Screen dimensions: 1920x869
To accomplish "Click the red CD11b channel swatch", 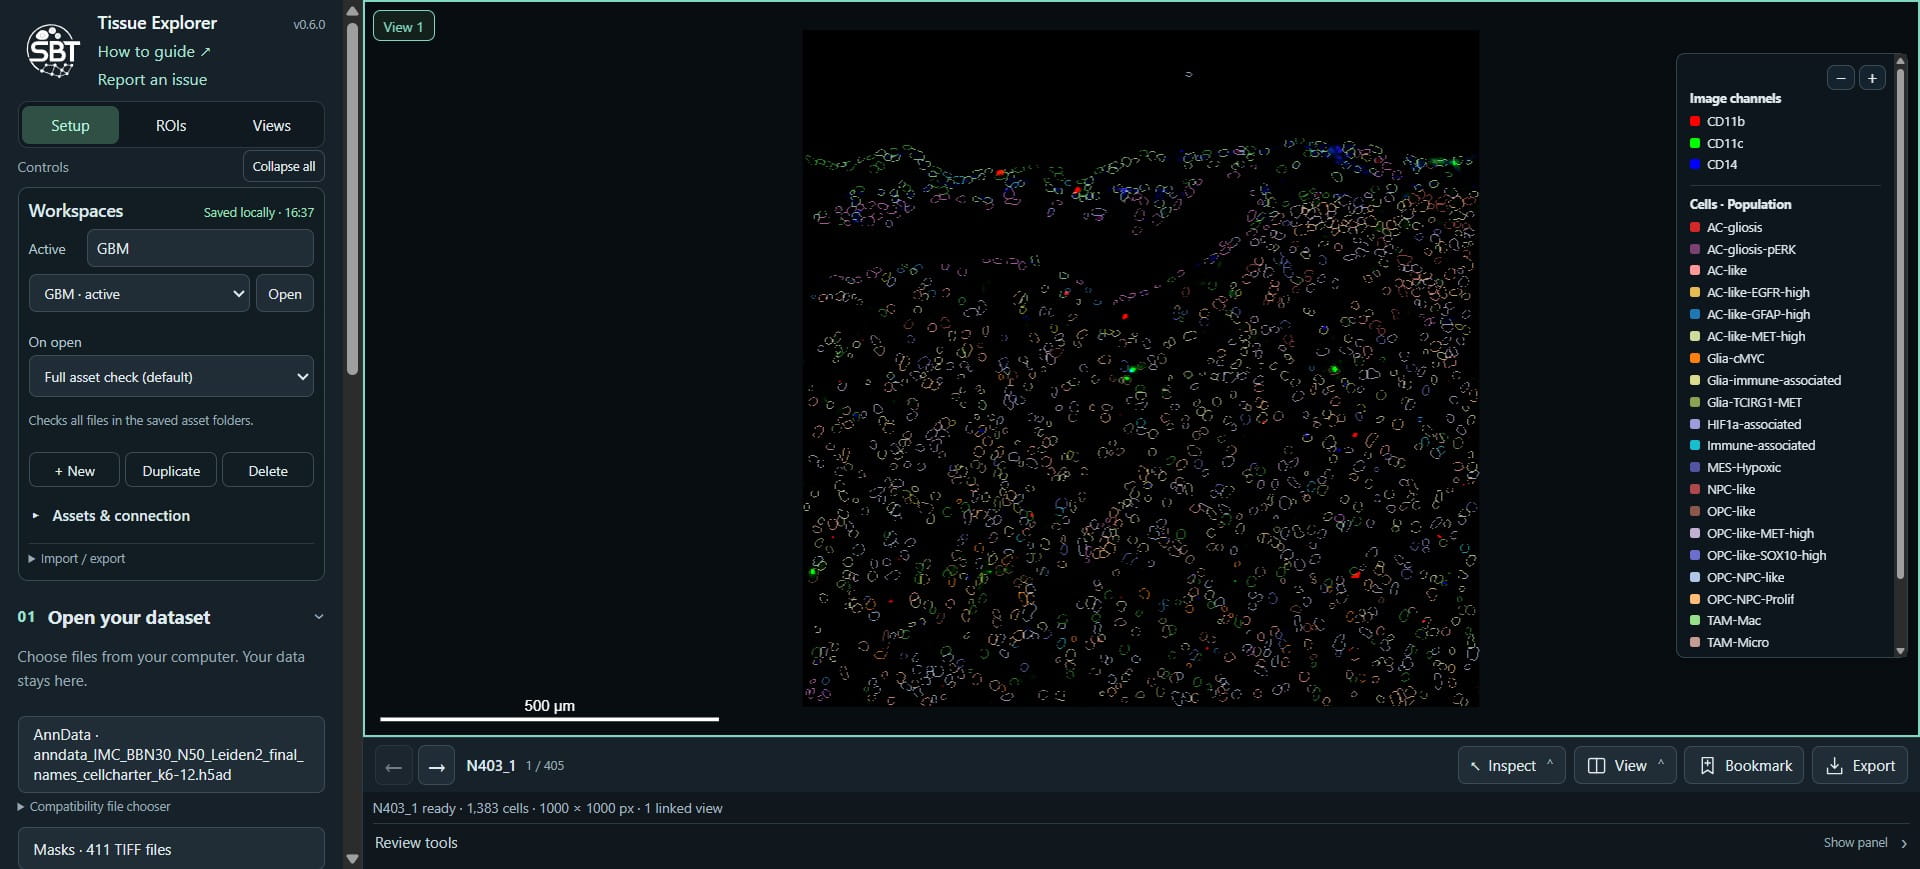I will (1695, 122).
